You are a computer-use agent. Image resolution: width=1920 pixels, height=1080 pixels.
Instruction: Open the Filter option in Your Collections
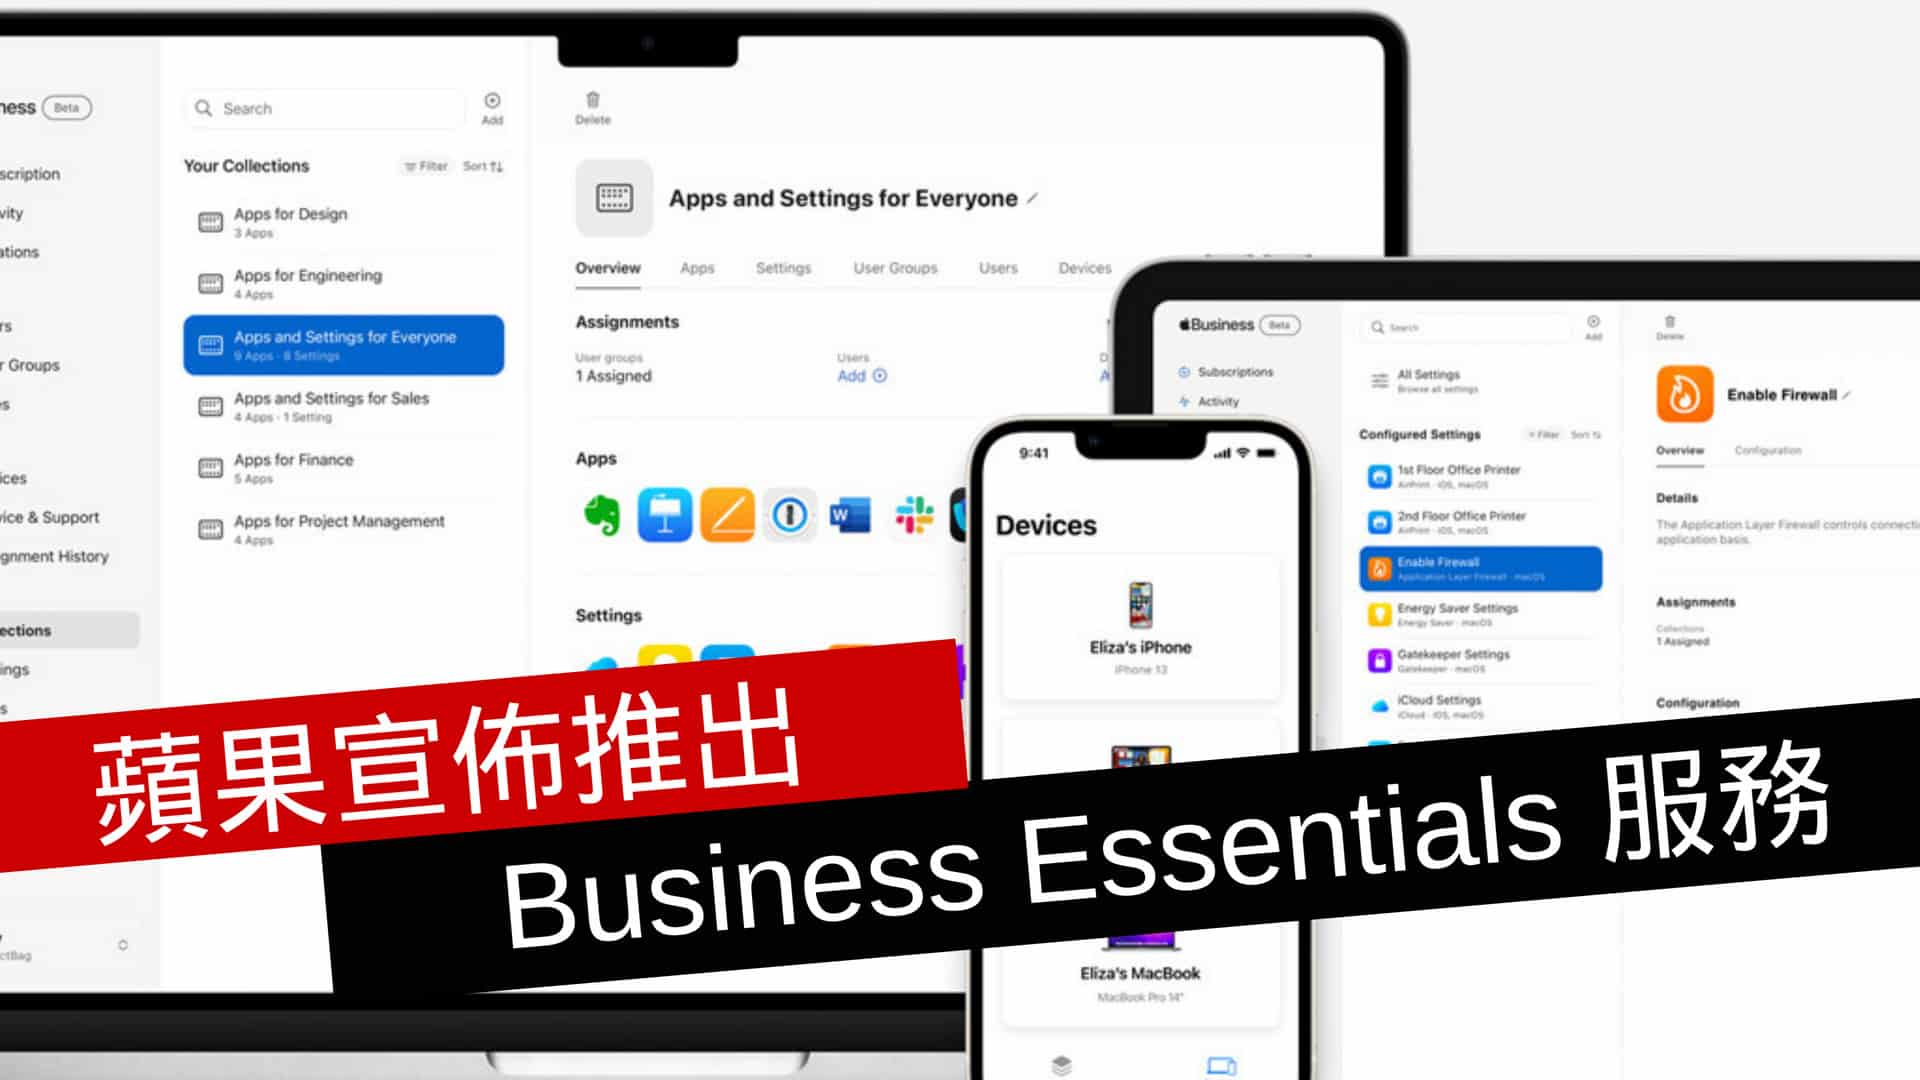(425, 166)
